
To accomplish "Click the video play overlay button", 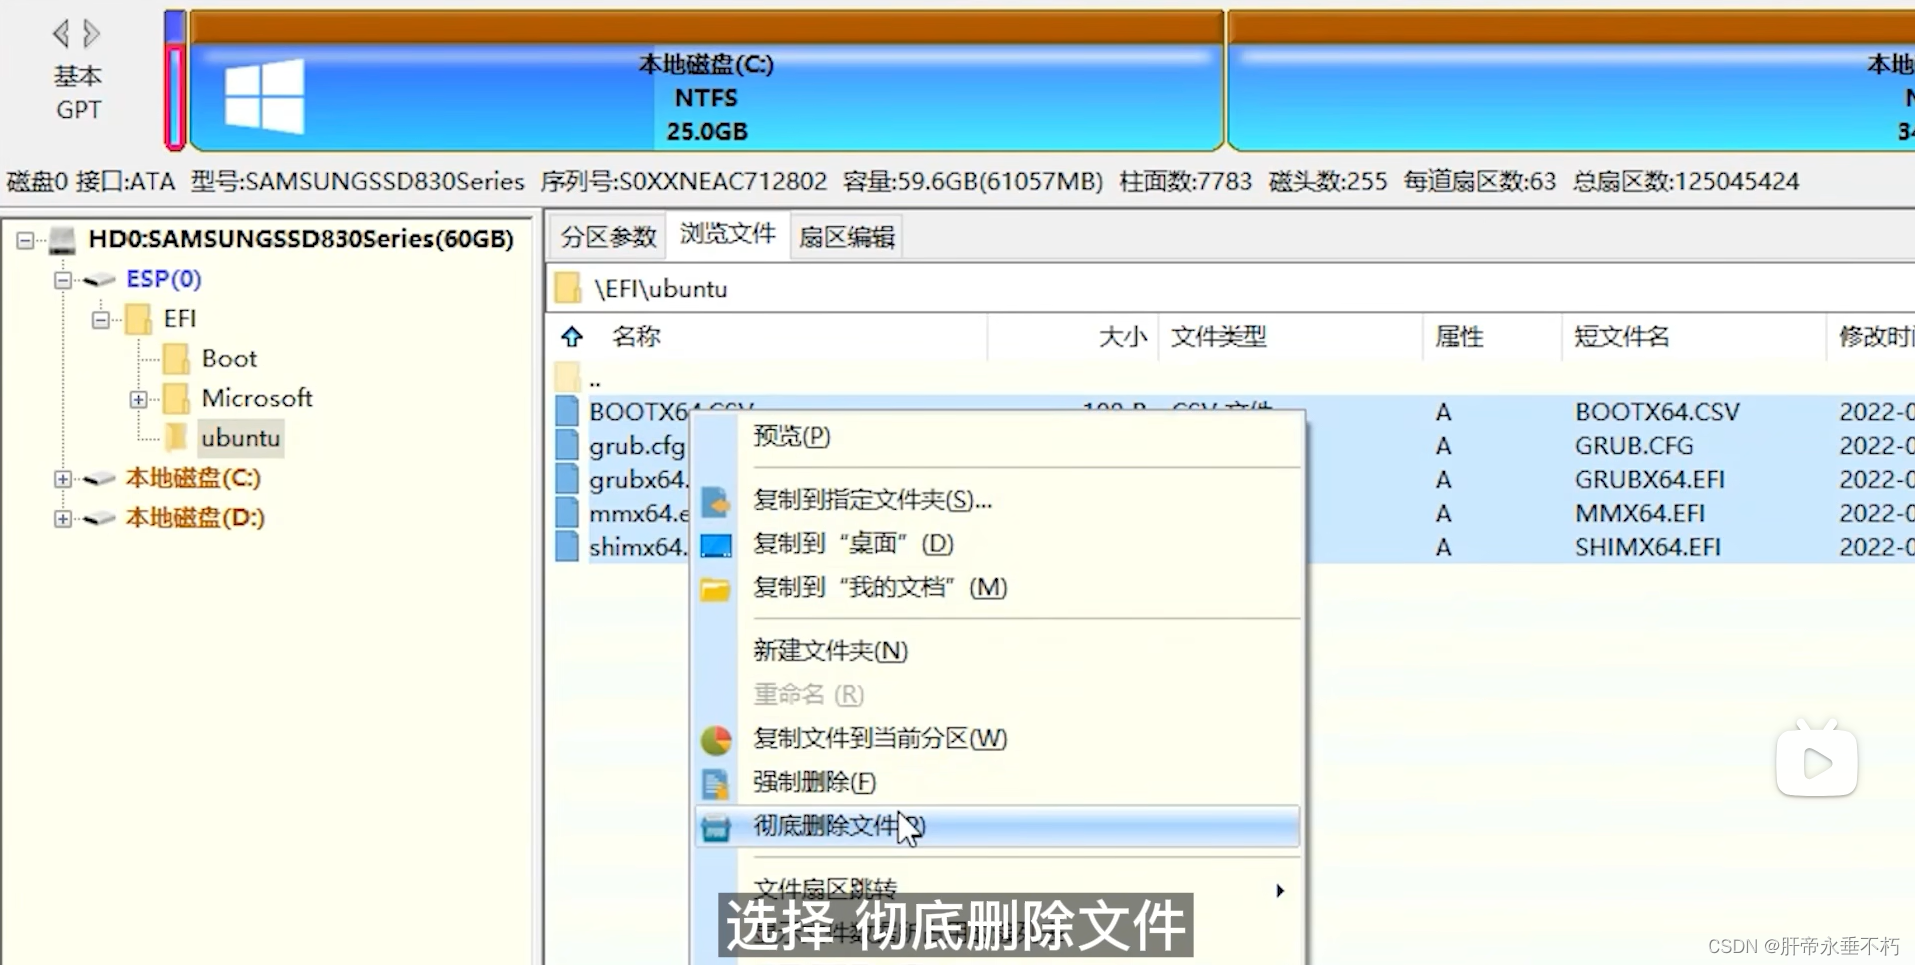I will click(x=1817, y=762).
